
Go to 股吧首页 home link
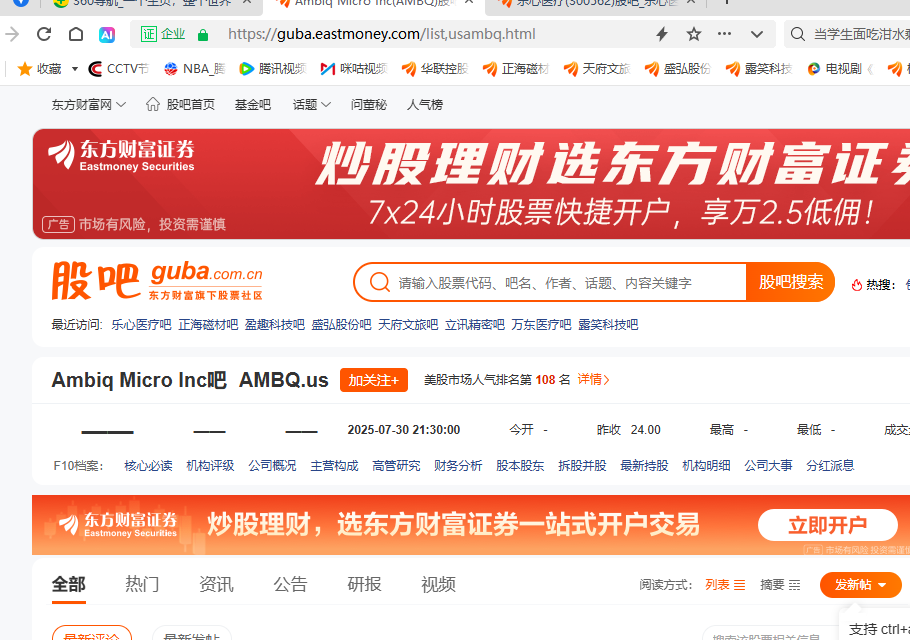click(x=180, y=104)
